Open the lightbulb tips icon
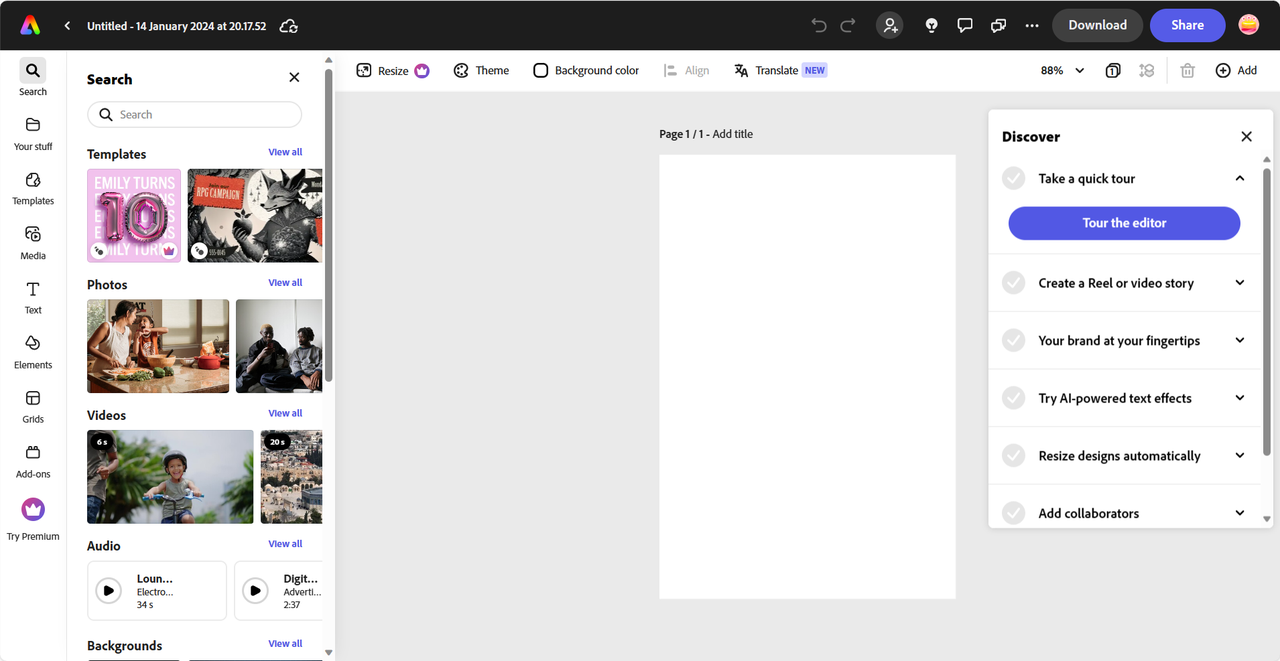The width and height of the screenshot is (1280, 661). [x=931, y=25]
